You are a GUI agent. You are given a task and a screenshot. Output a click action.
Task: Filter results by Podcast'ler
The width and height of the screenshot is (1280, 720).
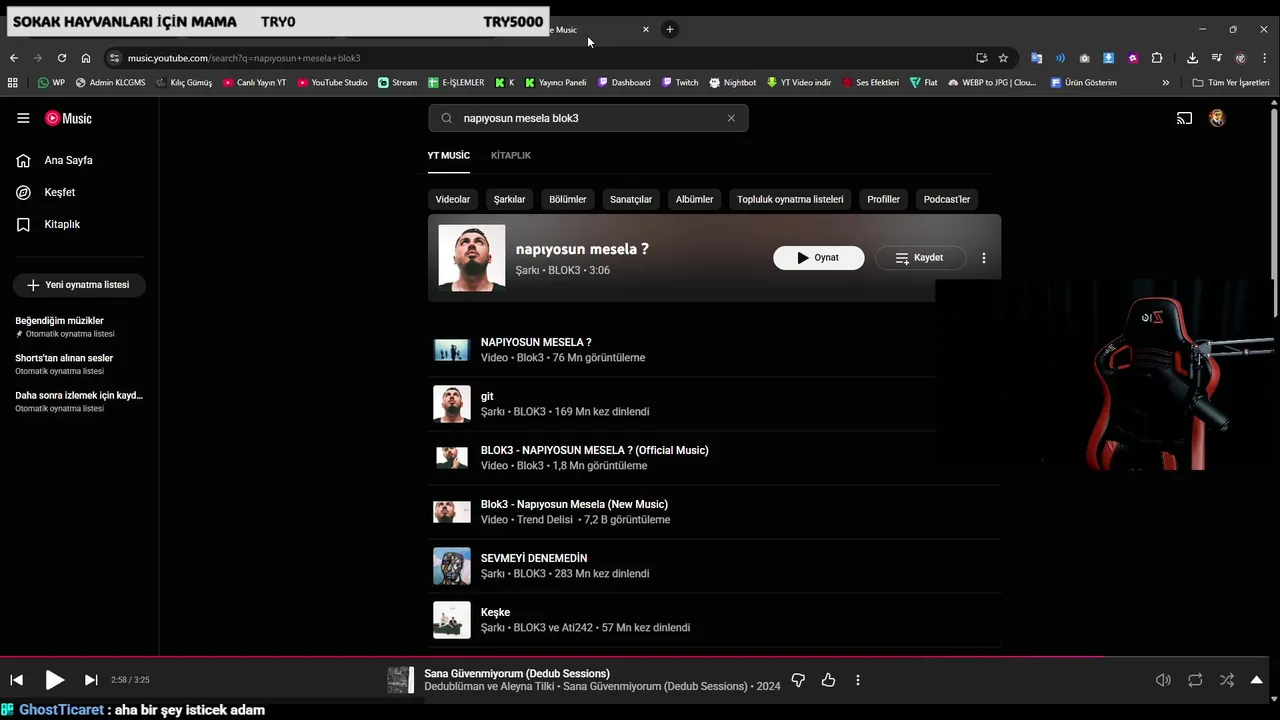click(947, 199)
